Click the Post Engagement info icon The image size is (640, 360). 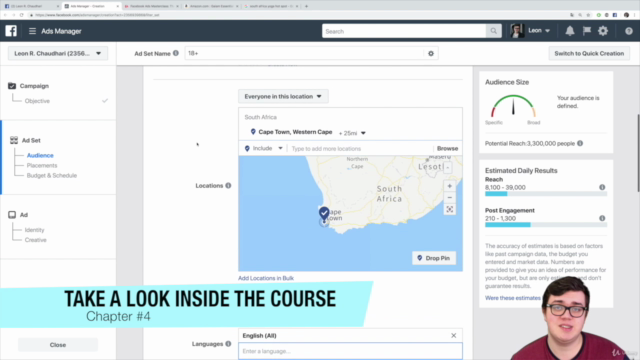[x=602, y=218]
